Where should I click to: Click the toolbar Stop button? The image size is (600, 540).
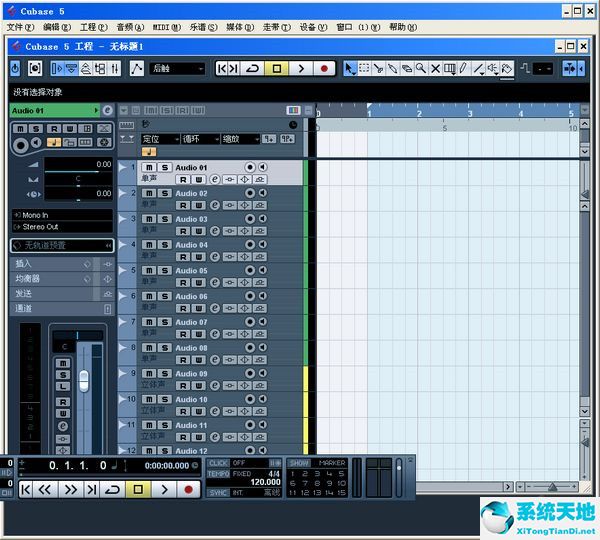click(x=277, y=69)
